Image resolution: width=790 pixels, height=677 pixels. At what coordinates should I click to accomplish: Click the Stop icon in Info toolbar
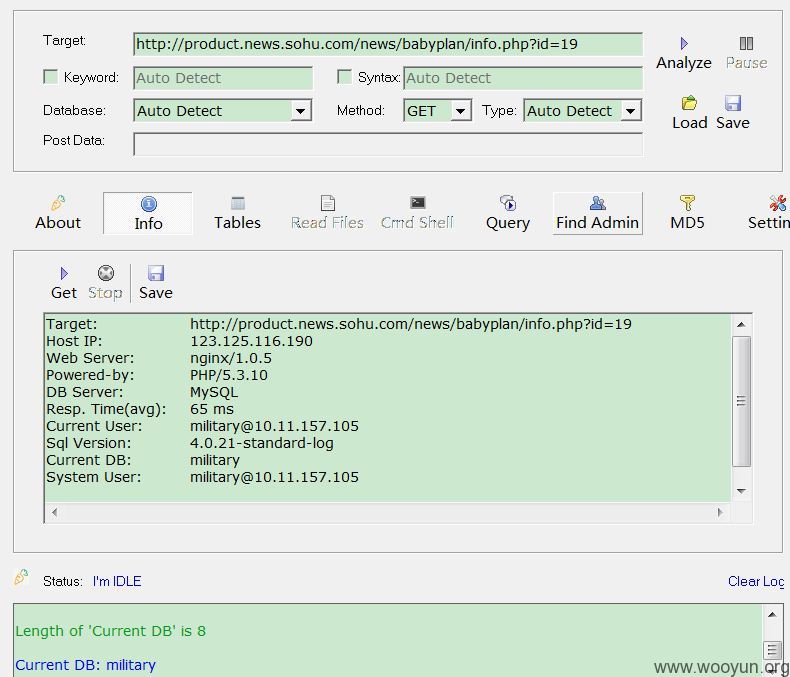coord(106,273)
